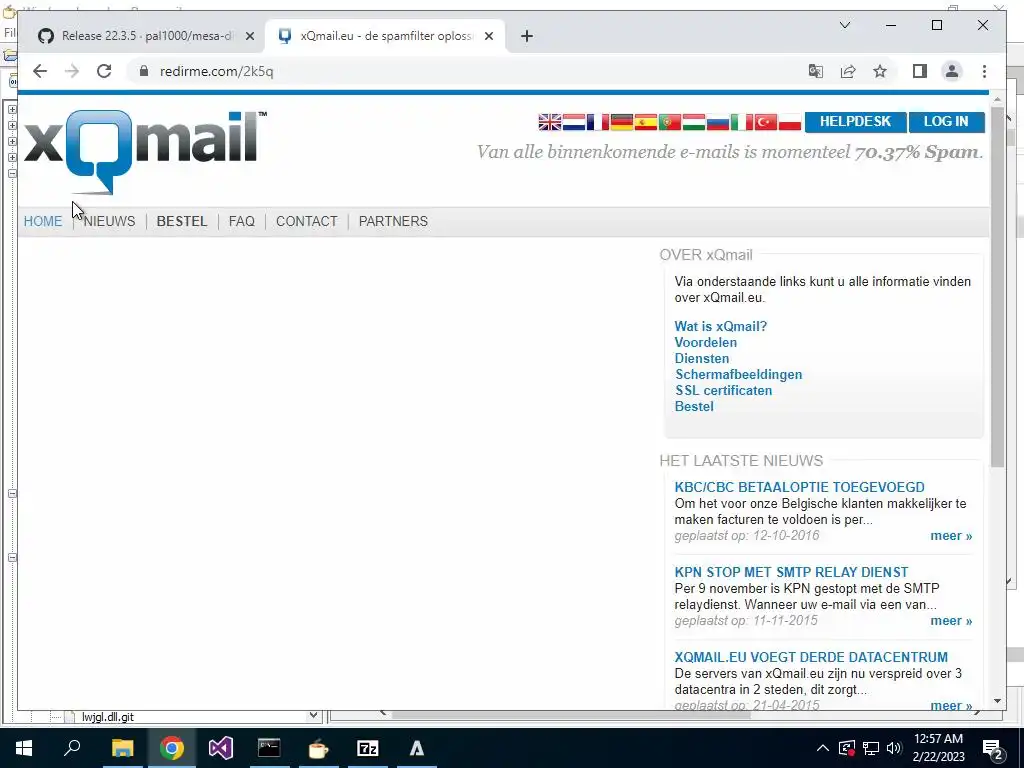Viewport: 1024px width, 768px height.
Task: Open KBC/CBC BETAALOPTIE TOEGEVOEGD news headline
Action: (x=799, y=487)
